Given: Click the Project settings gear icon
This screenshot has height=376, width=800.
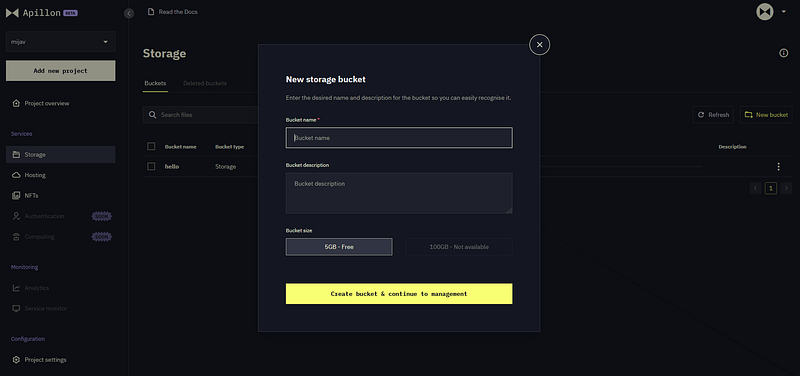Looking at the screenshot, I should click(16, 360).
